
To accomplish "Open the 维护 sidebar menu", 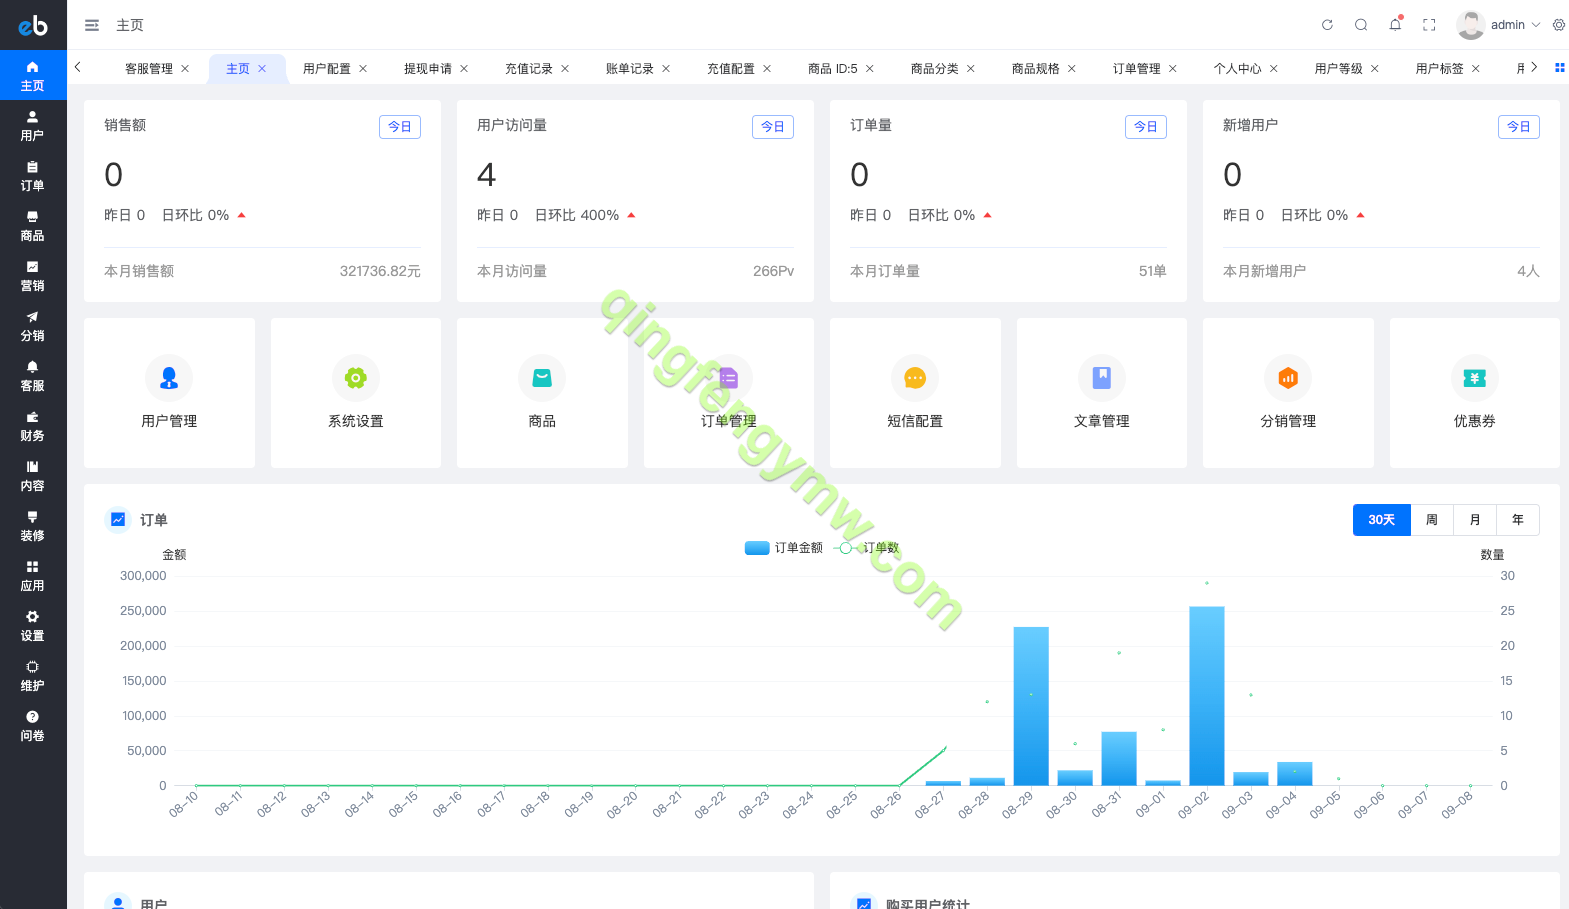I will click(x=33, y=675).
